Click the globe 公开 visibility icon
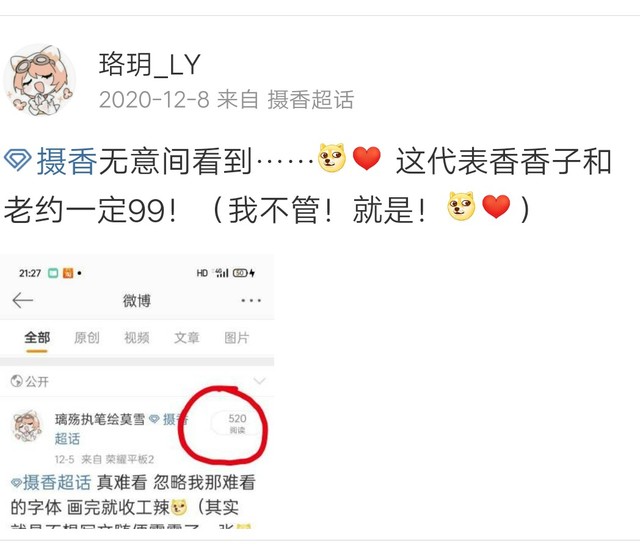640x546 pixels. [17, 381]
